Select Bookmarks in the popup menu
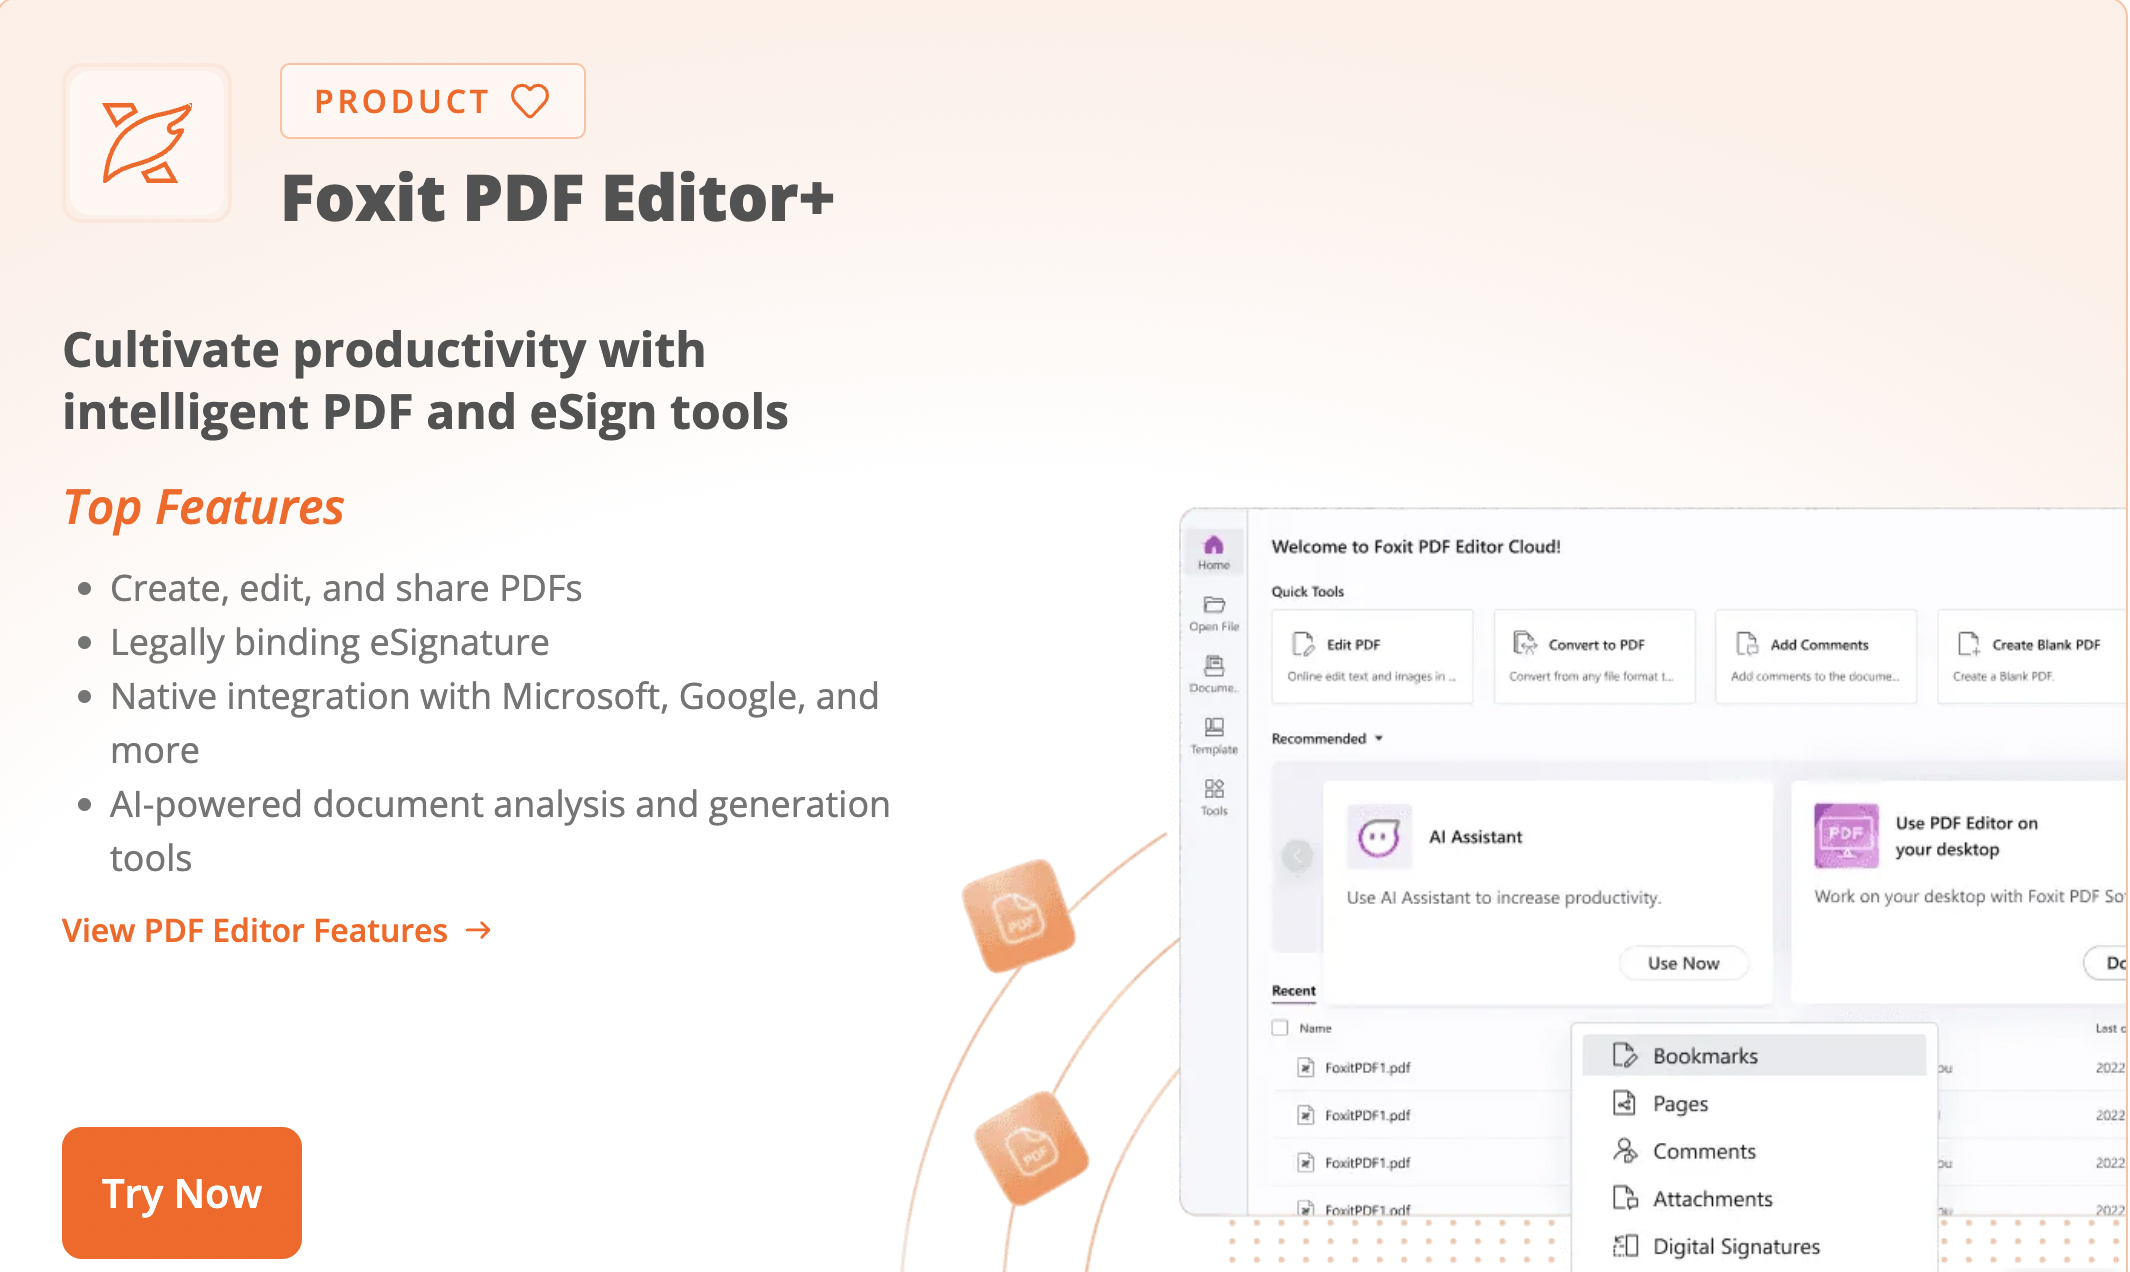This screenshot has width=2130, height=1272. 1754,1055
